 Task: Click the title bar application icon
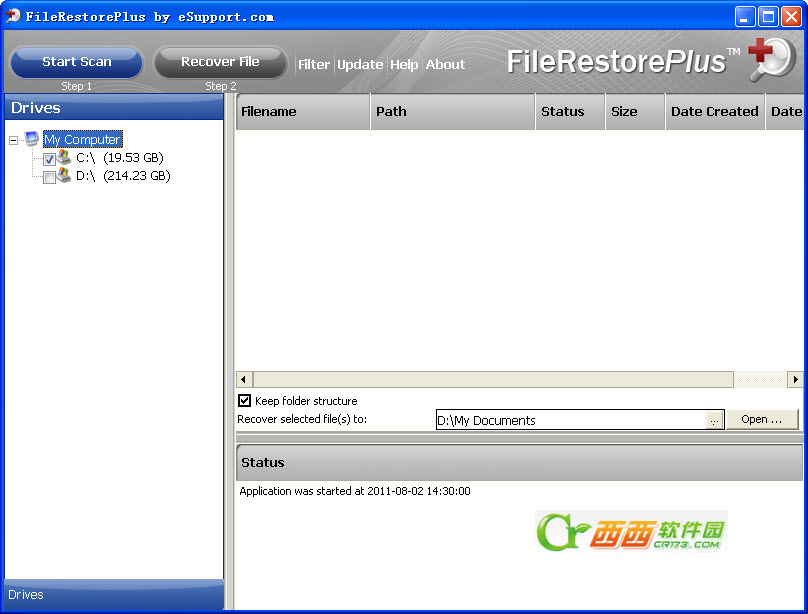[x=13, y=16]
